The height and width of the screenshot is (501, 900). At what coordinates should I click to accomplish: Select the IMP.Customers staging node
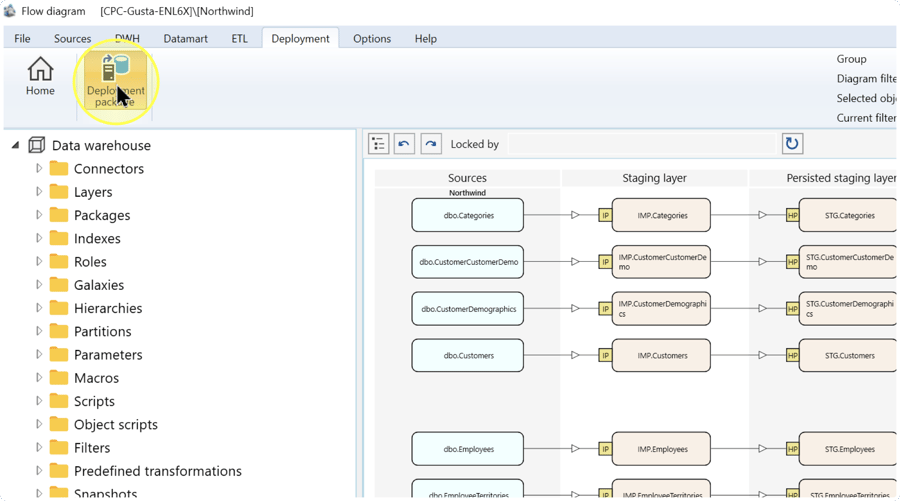661,355
